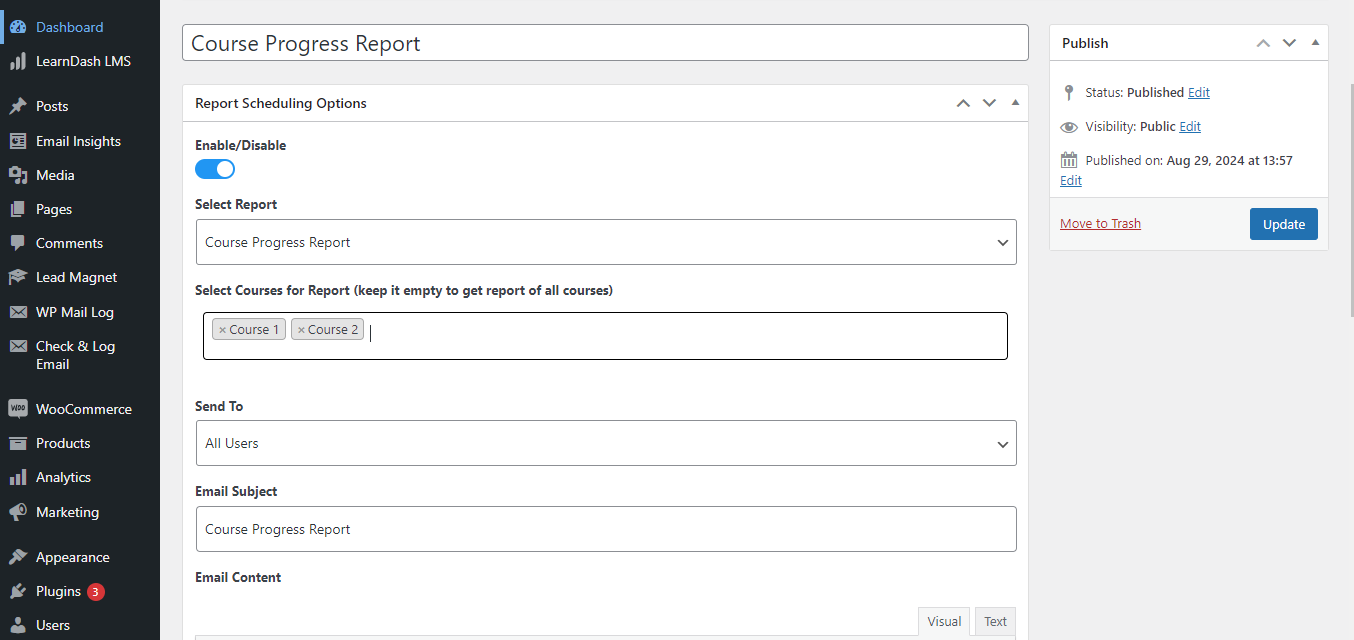Open the Select Report dropdown

(606, 242)
